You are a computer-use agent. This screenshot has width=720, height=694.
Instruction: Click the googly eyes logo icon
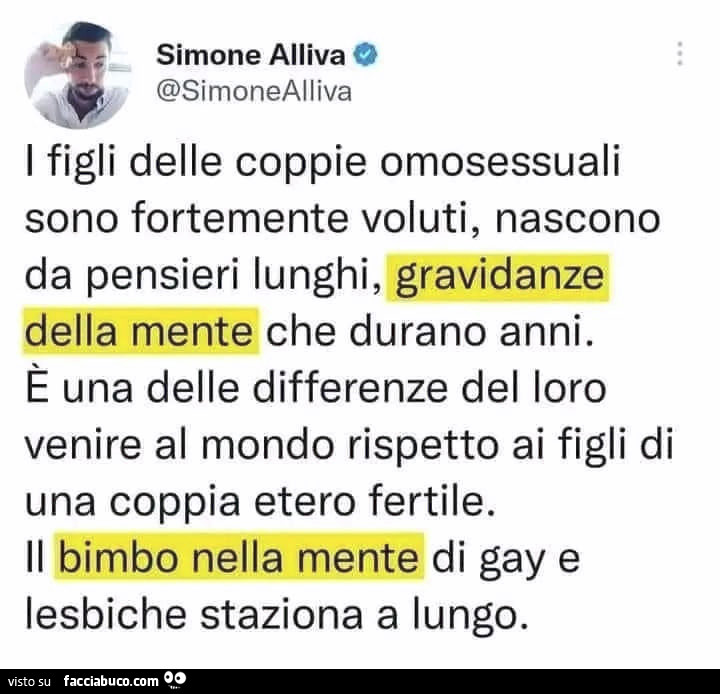tap(175, 680)
